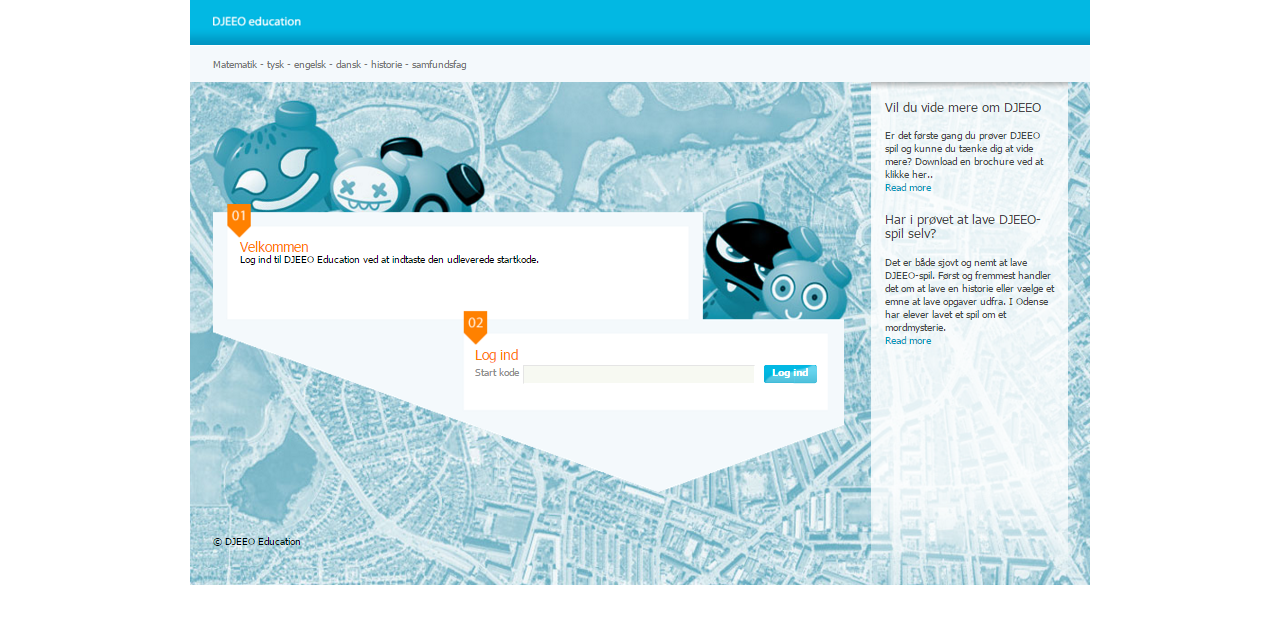The height and width of the screenshot is (640, 1279).
Task: Click the Vil du vide mere om DJEEO heading
Action: pos(963,108)
